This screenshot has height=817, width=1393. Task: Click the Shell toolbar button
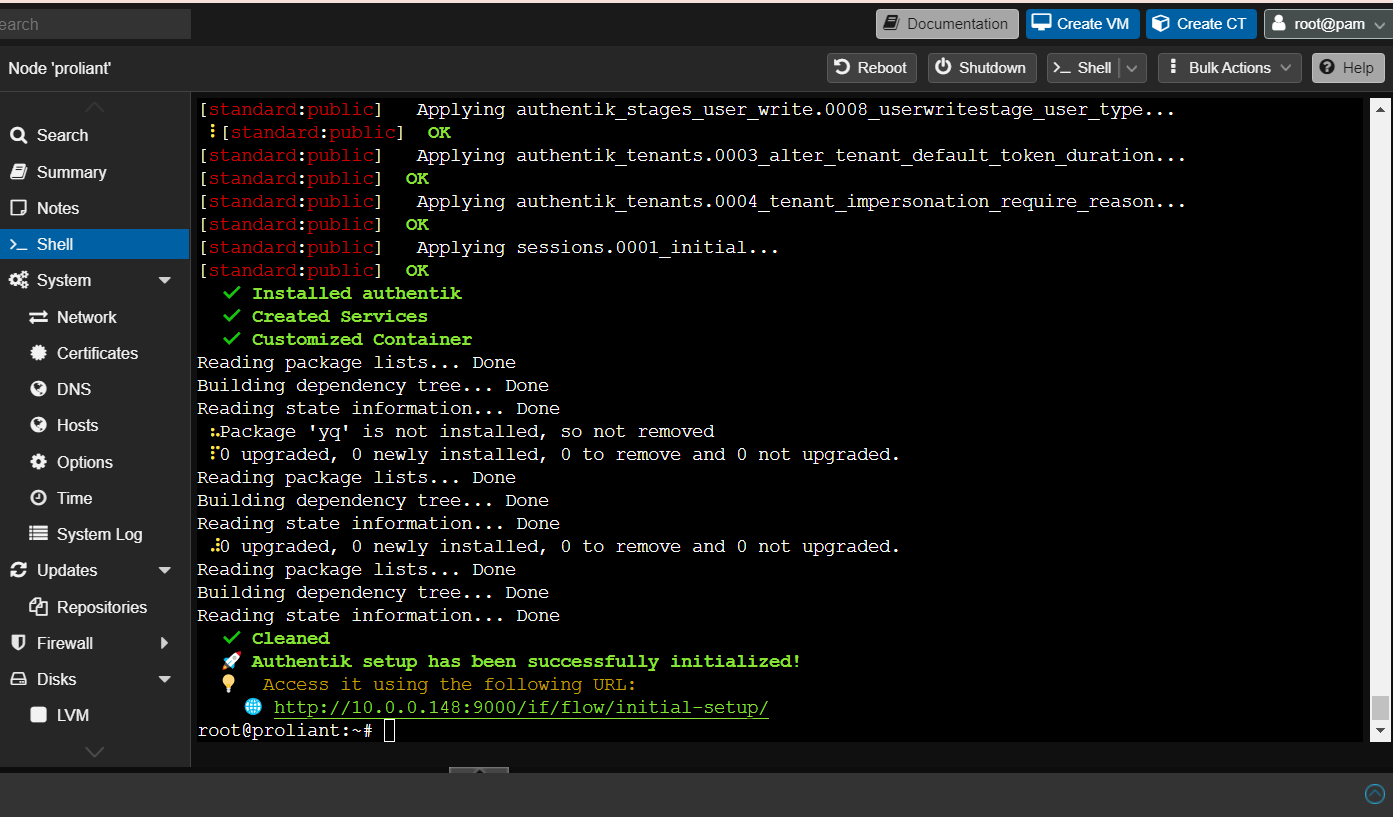(x=1083, y=68)
